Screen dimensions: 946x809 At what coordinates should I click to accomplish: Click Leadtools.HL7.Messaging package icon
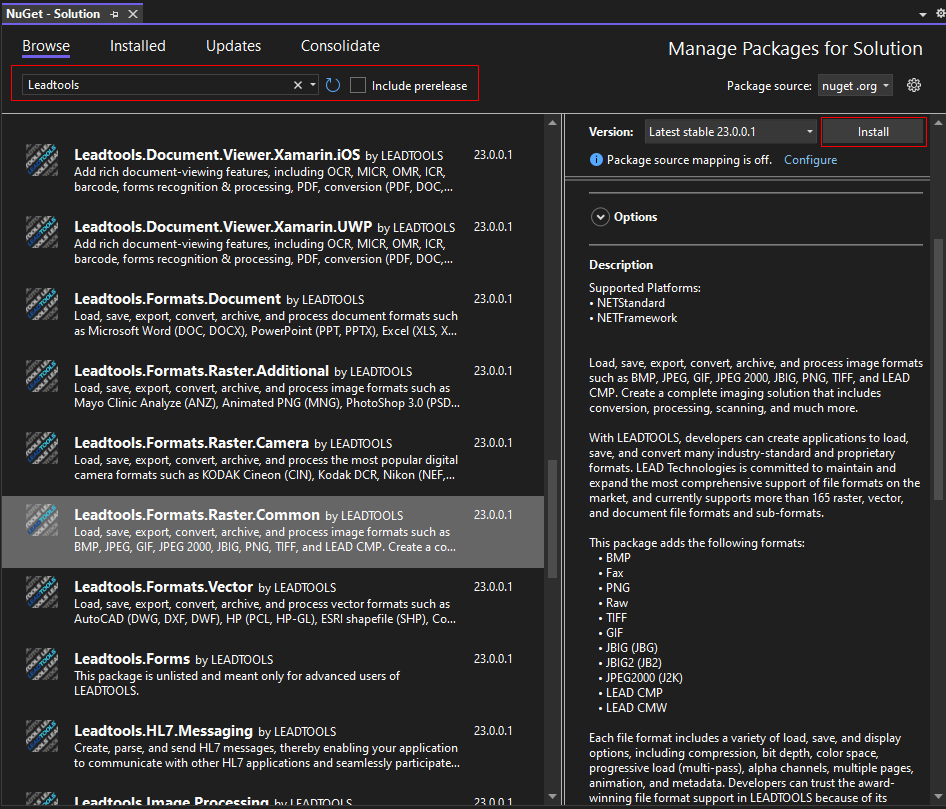[x=42, y=735]
